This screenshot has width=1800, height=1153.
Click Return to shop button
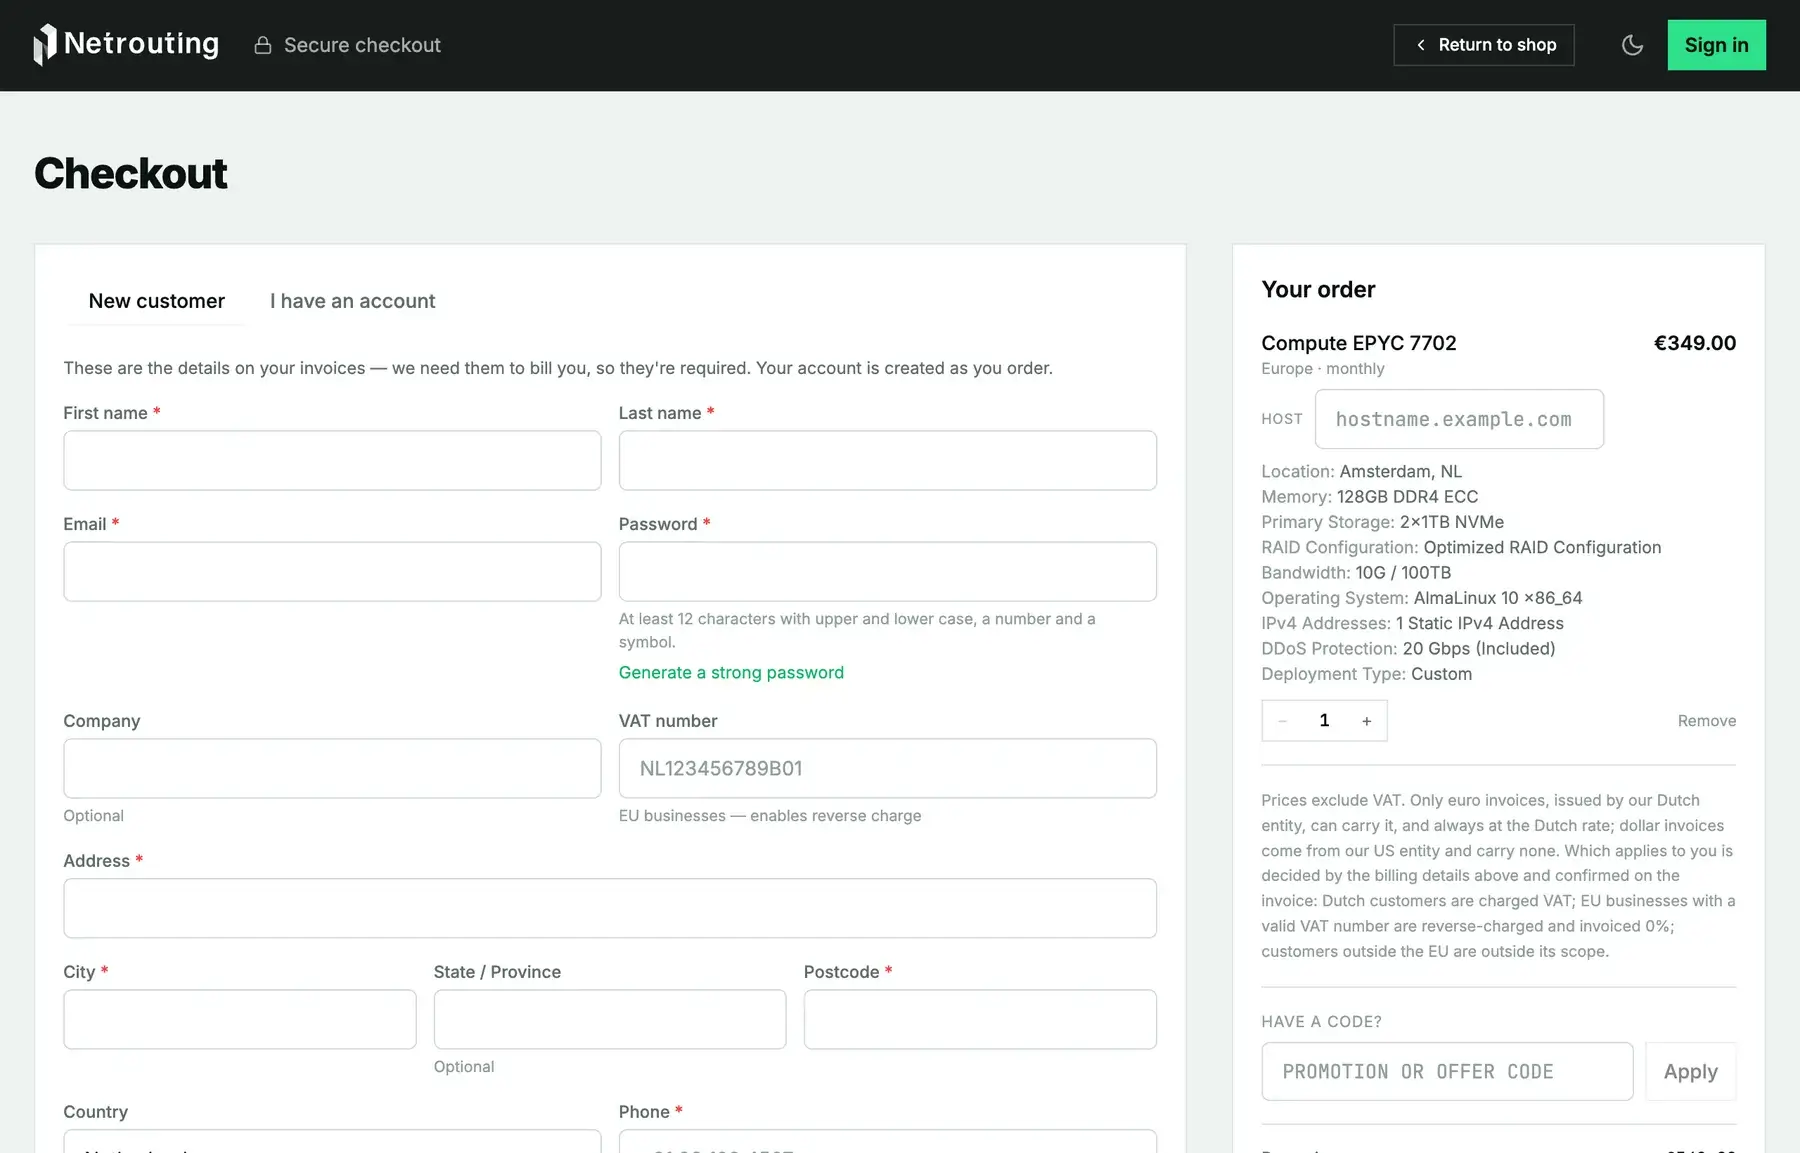1484,45
